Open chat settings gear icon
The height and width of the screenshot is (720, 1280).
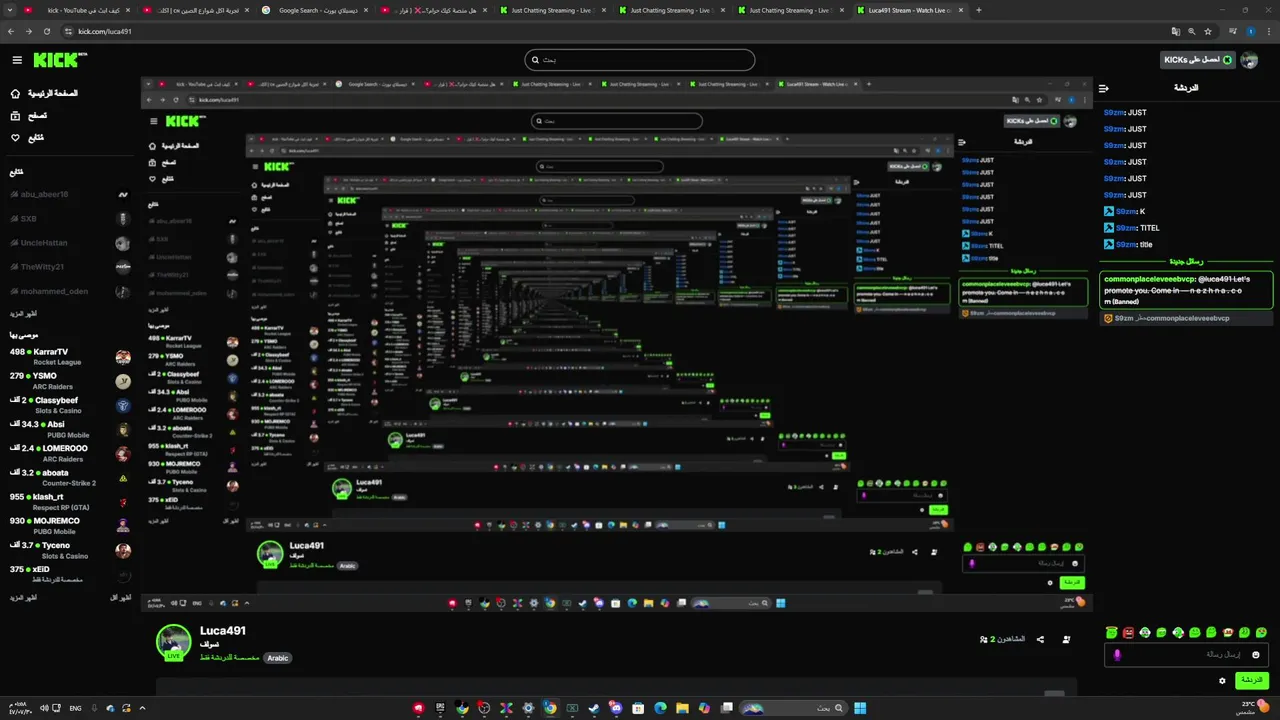pyautogui.click(x=1222, y=680)
